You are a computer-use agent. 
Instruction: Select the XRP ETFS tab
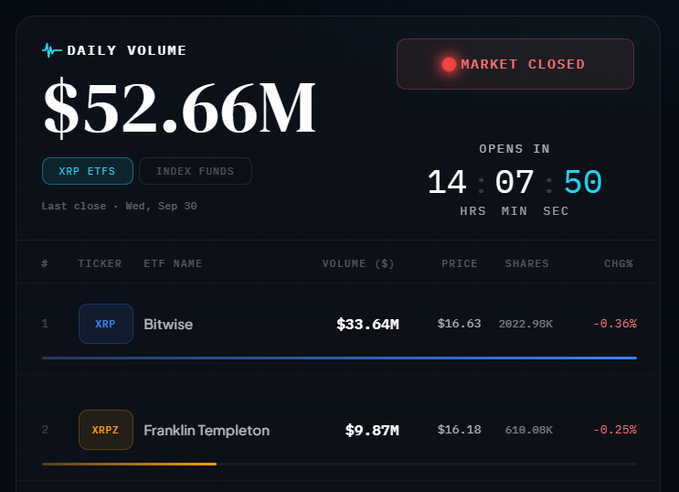click(87, 171)
